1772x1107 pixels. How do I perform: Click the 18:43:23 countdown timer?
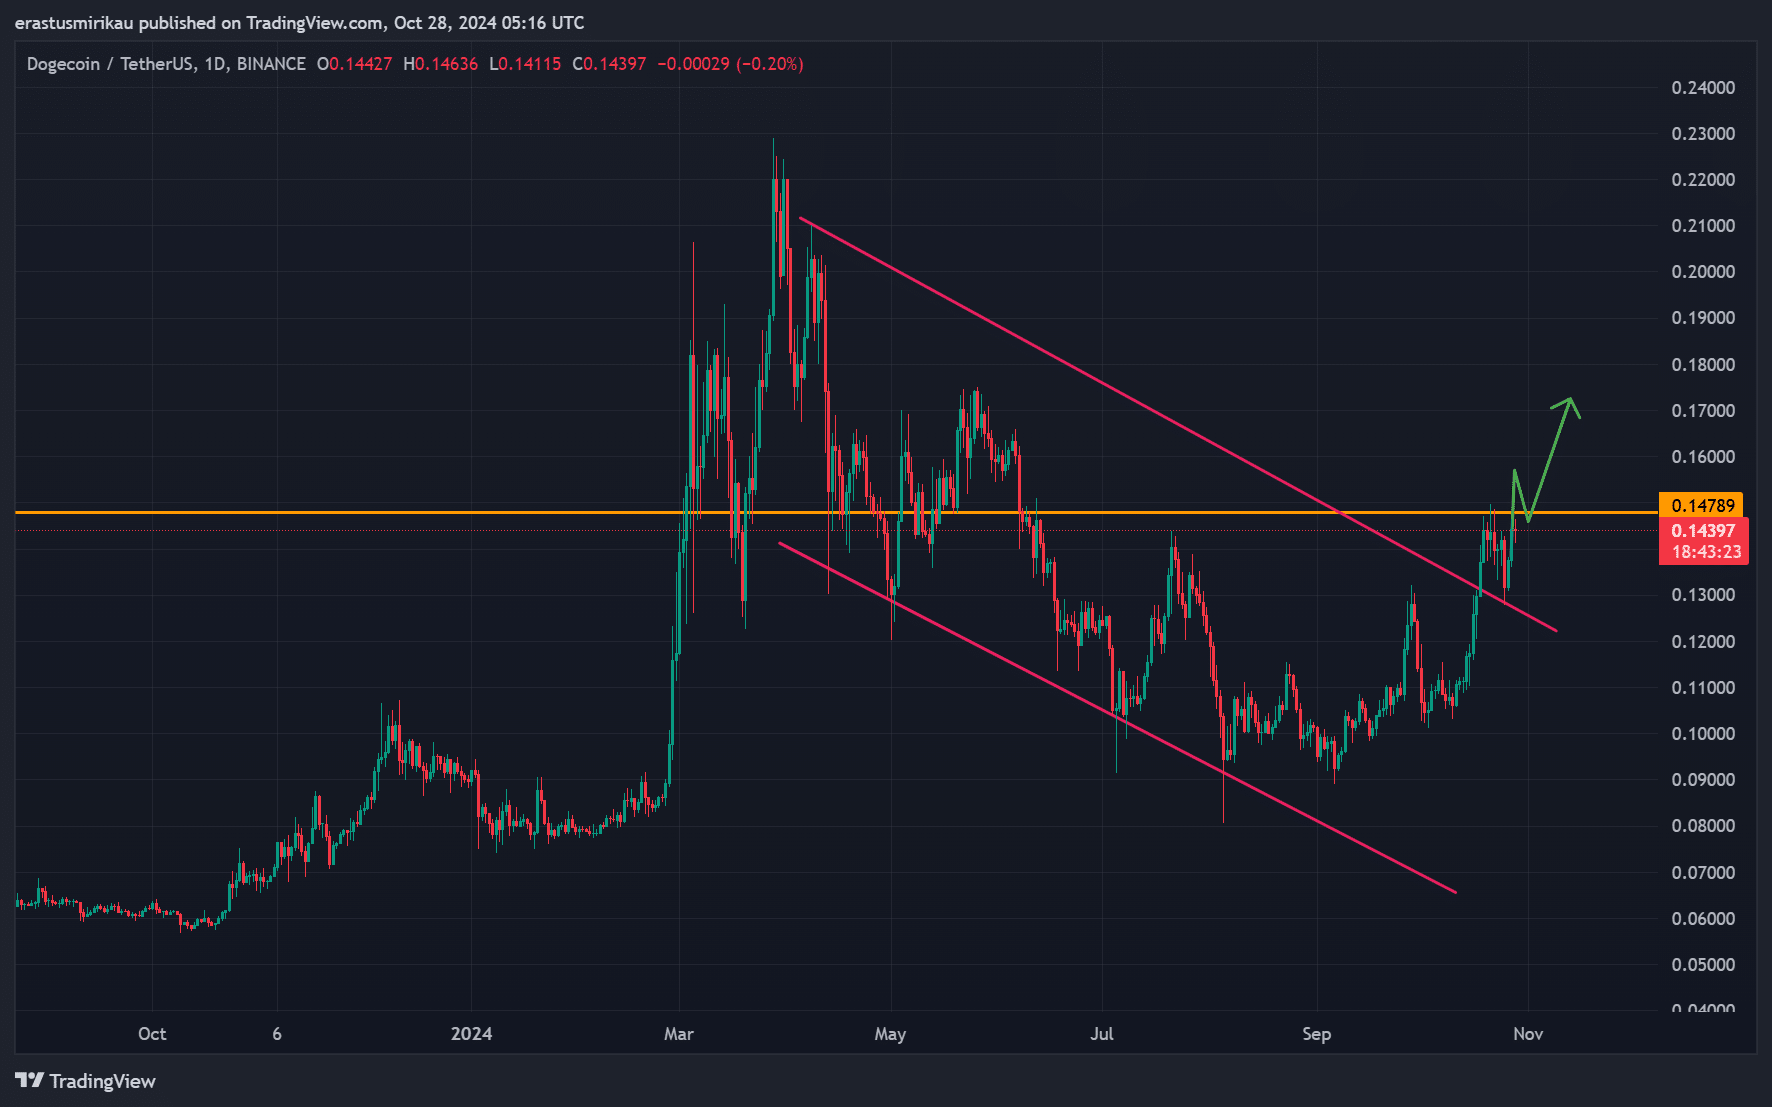[1706, 552]
